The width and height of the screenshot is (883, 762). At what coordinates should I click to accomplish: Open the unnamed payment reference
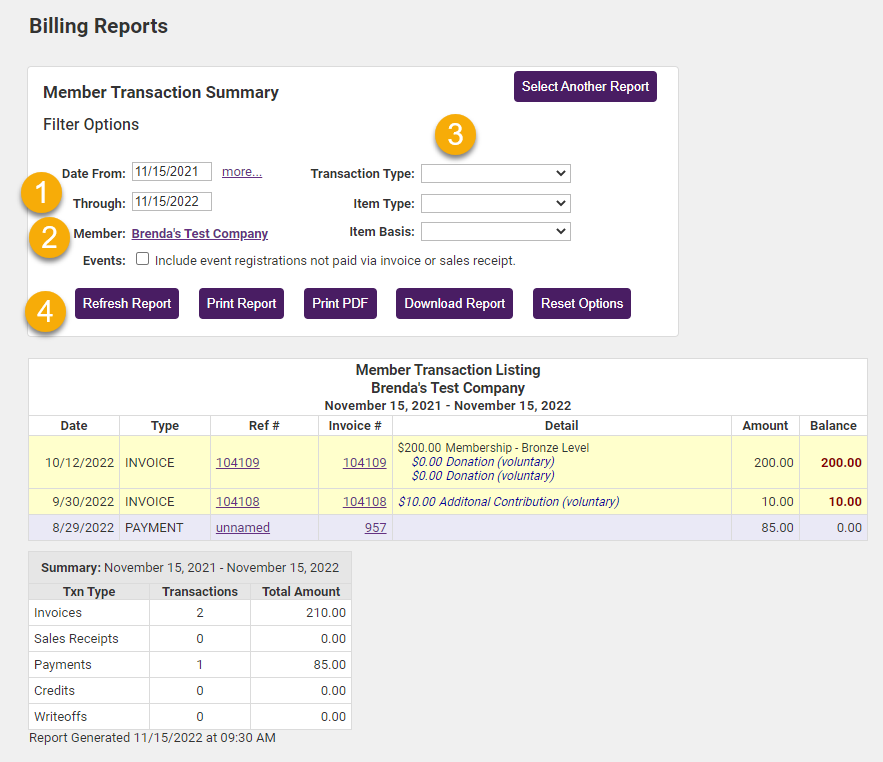click(242, 526)
